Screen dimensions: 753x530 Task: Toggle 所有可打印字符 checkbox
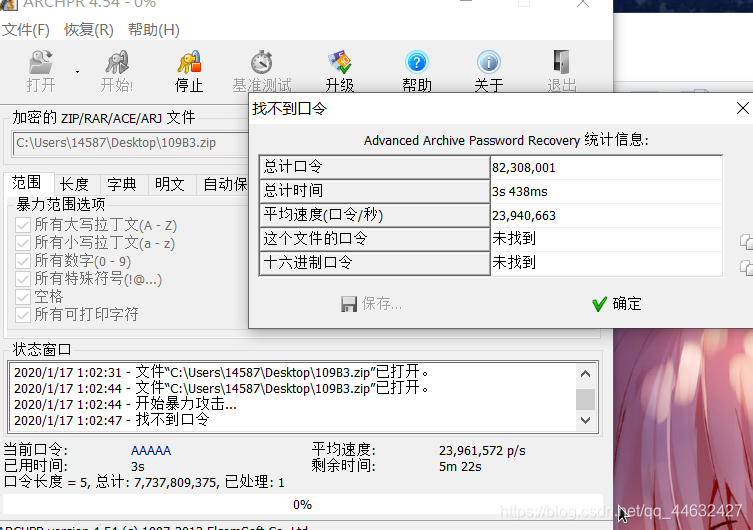click(23, 315)
